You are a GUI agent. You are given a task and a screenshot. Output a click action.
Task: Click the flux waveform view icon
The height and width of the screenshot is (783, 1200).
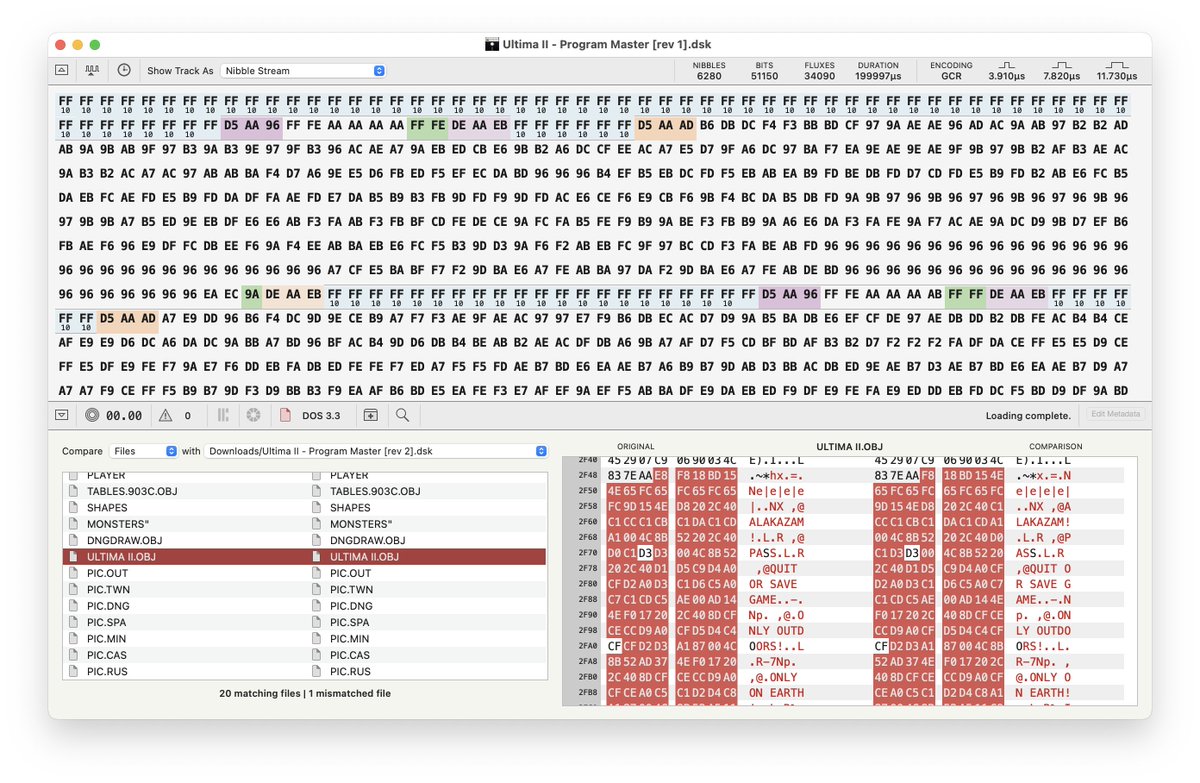(92, 71)
